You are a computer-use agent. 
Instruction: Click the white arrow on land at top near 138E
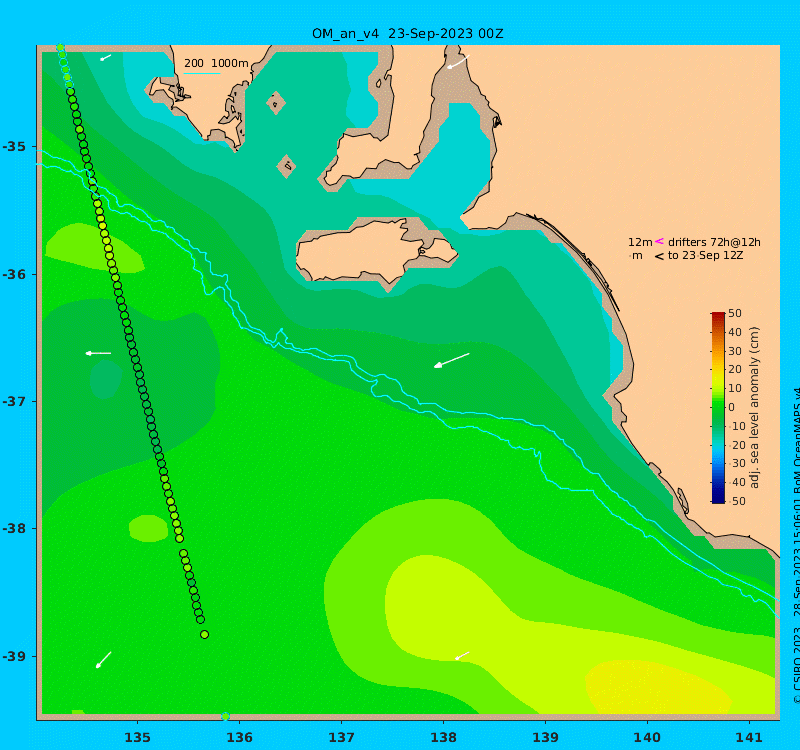[458, 62]
